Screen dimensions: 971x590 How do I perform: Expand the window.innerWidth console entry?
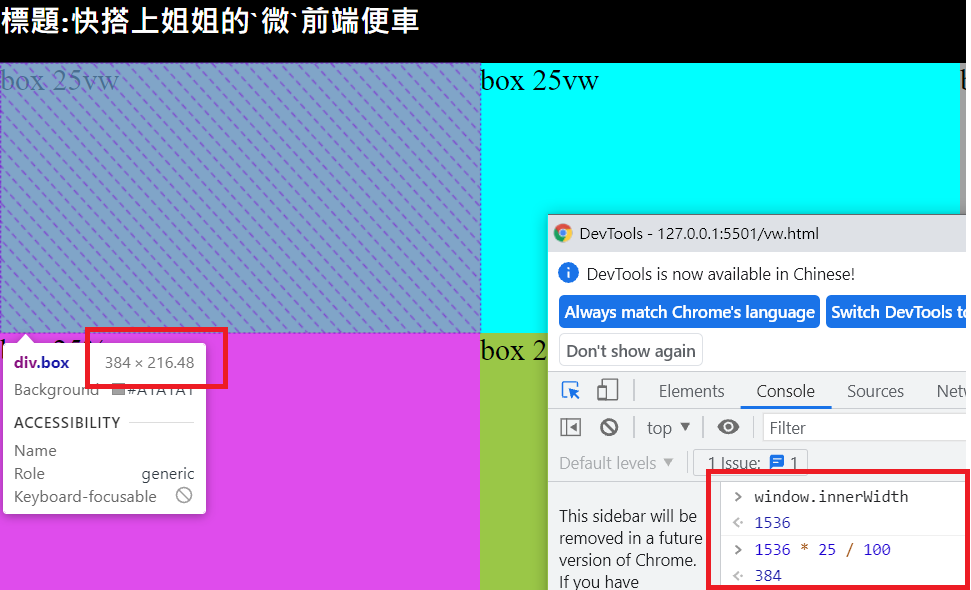pyautogui.click(x=738, y=497)
